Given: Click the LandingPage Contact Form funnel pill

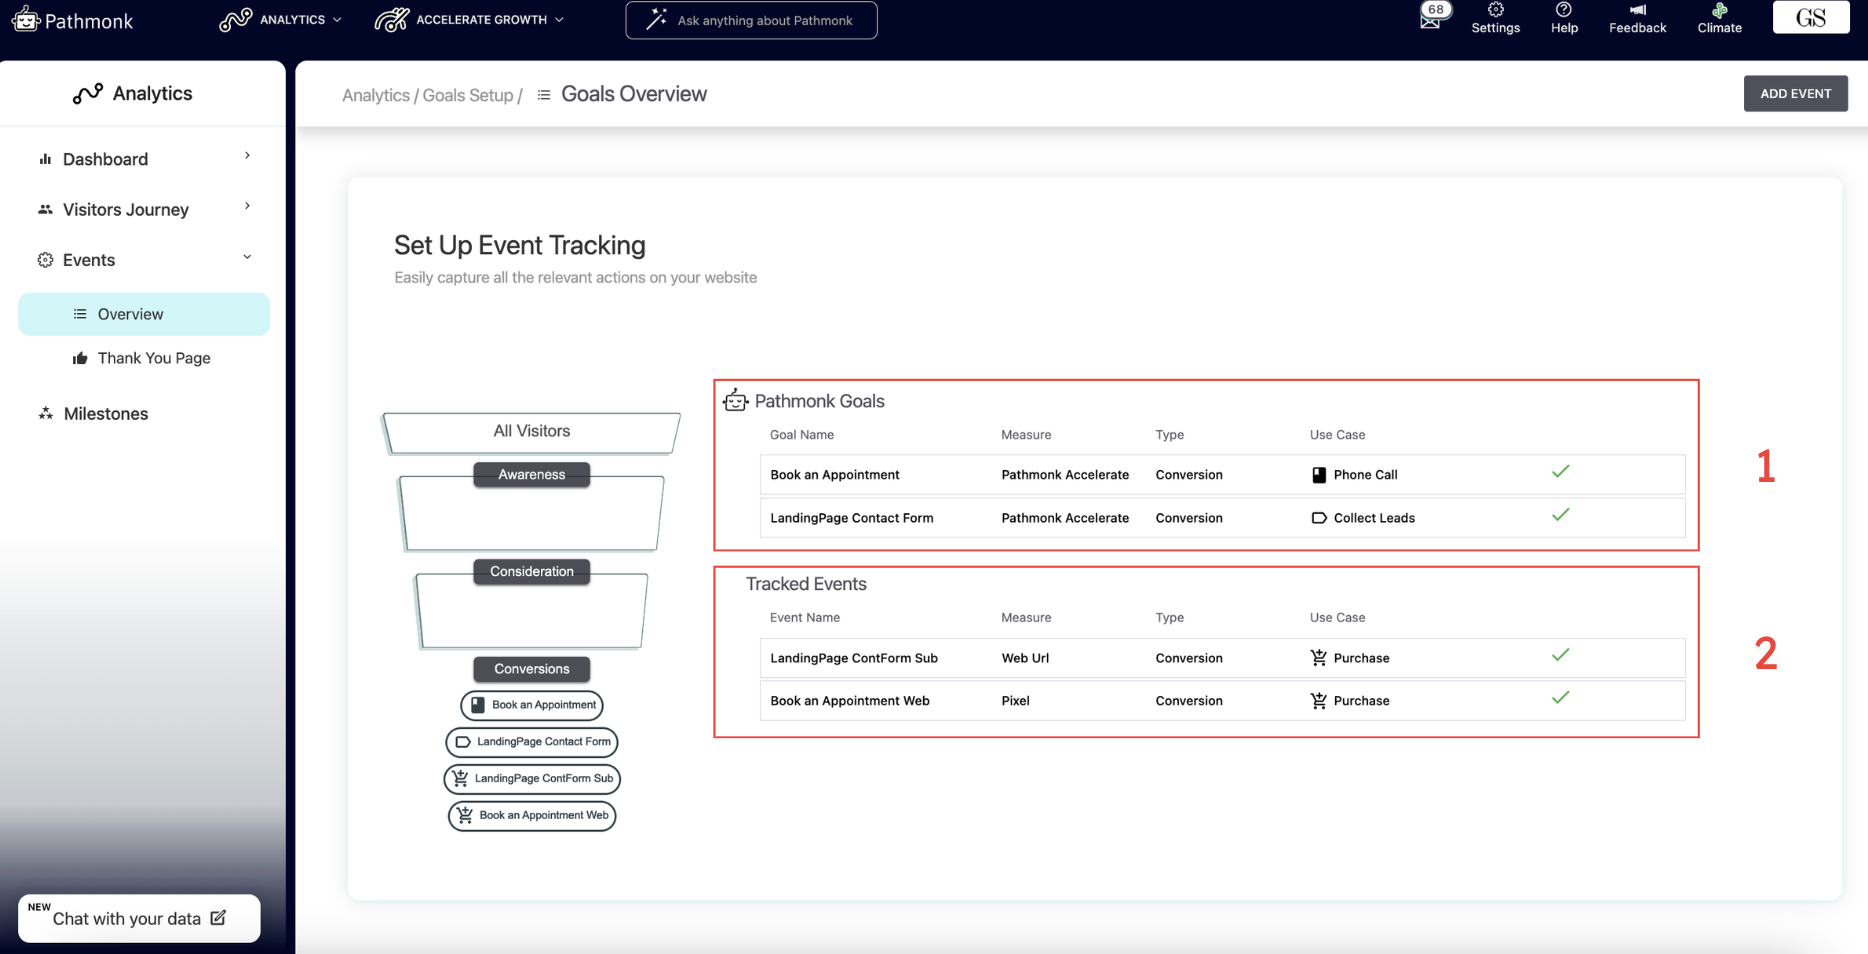Looking at the screenshot, I should [x=532, y=742].
